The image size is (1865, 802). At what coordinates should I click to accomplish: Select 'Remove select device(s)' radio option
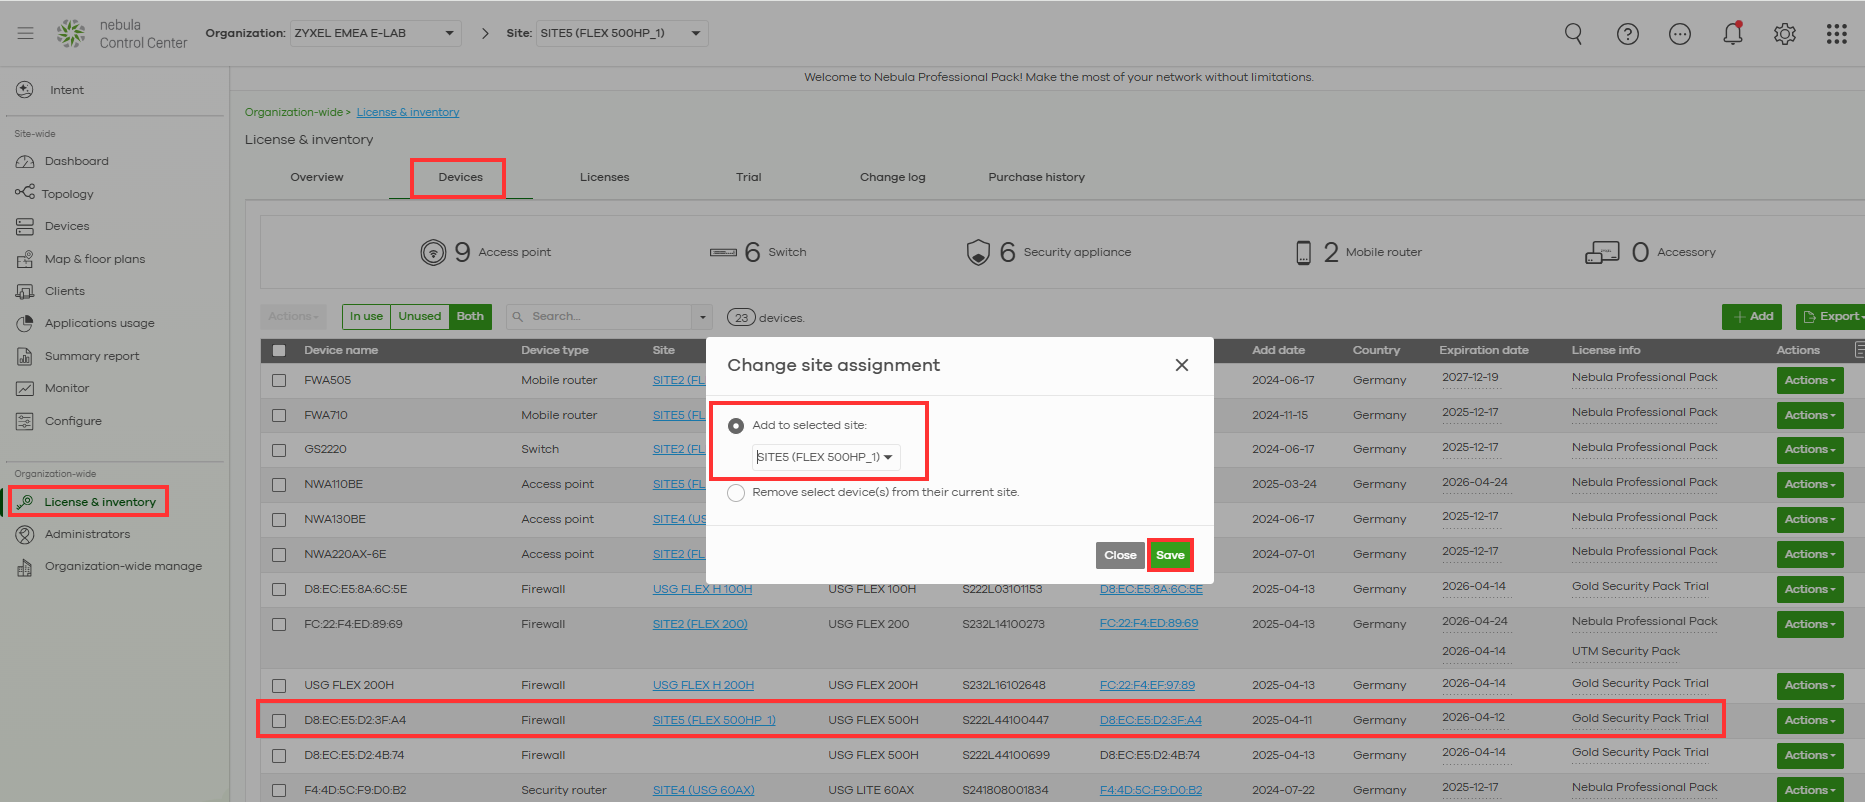coord(736,493)
